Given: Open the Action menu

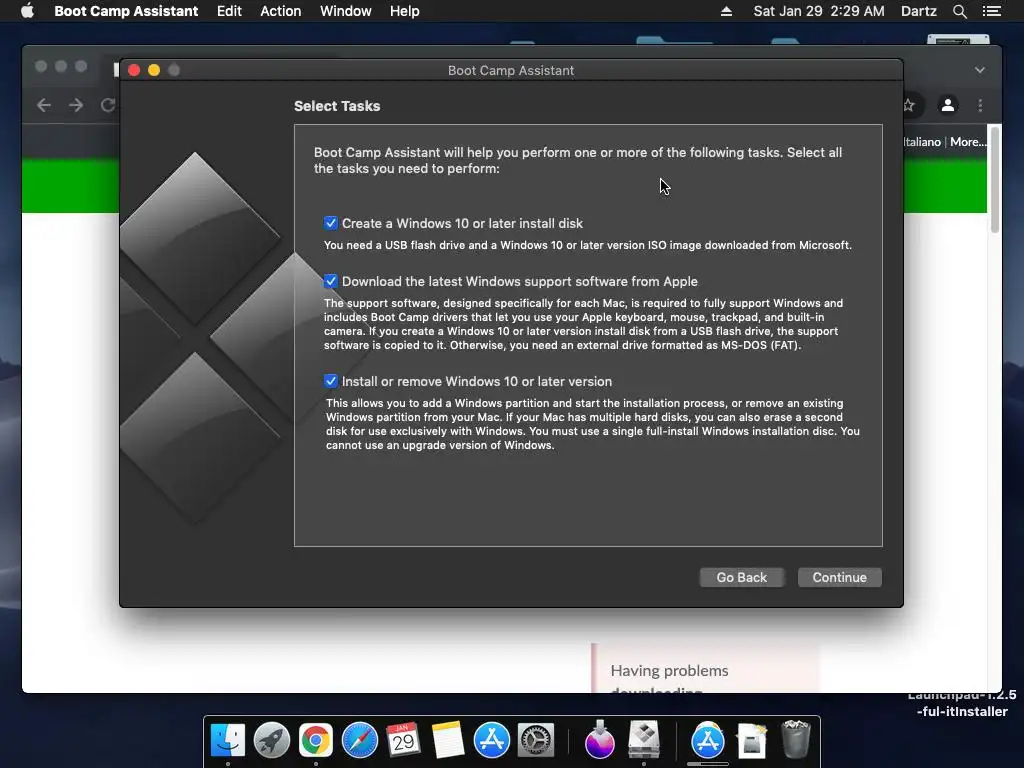Looking at the screenshot, I should coord(281,11).
